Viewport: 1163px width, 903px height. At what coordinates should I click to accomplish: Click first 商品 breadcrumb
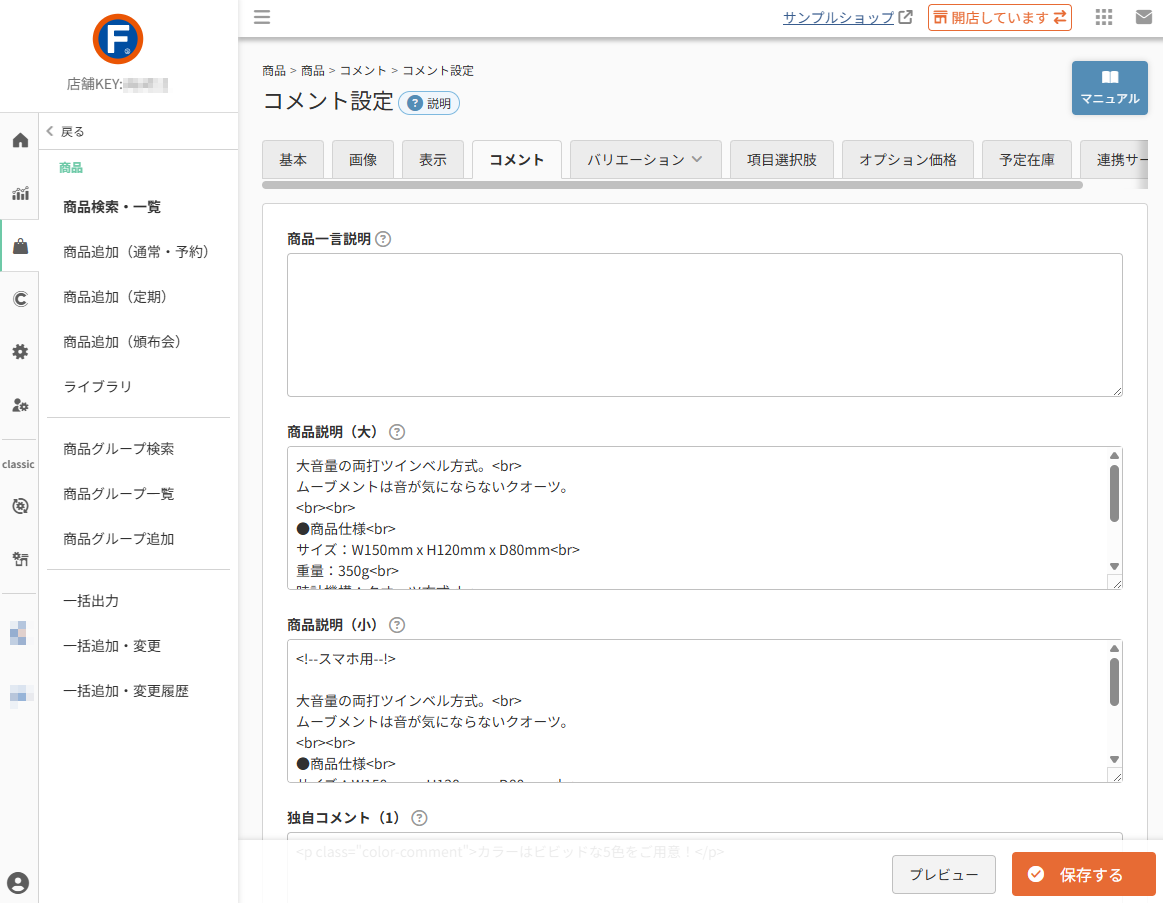pyautogui.click(x=274, y=70)
